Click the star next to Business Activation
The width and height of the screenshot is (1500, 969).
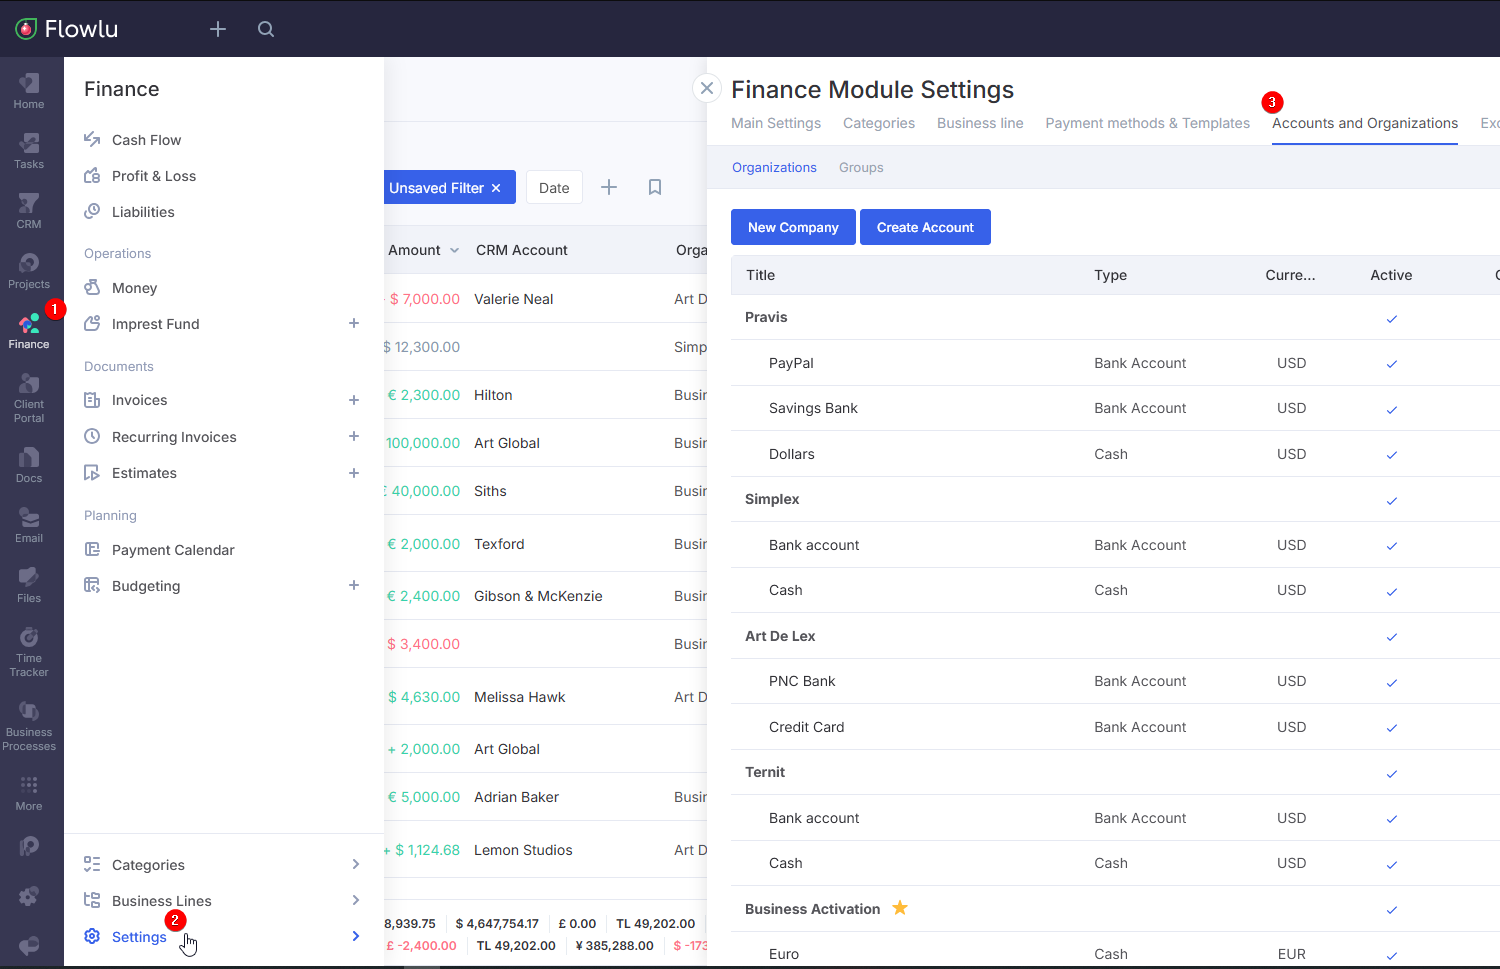pos(900,908)
